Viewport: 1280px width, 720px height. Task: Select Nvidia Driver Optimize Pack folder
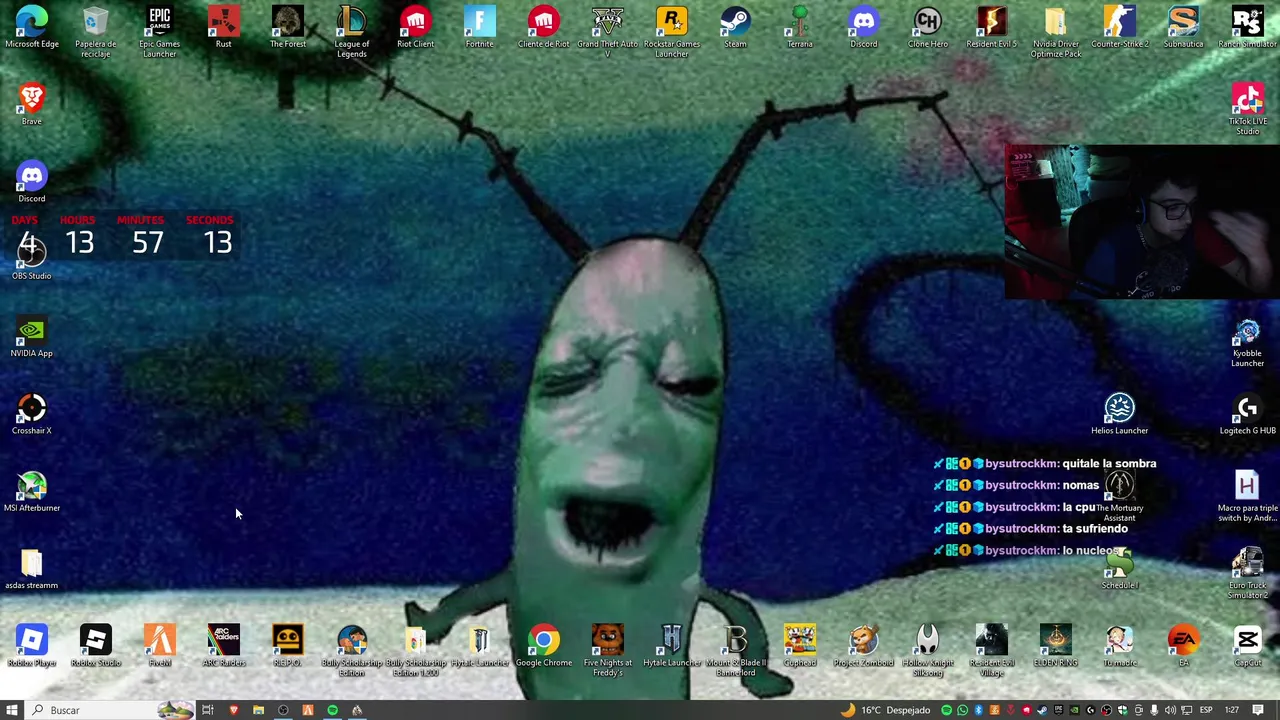[1055, 32]
